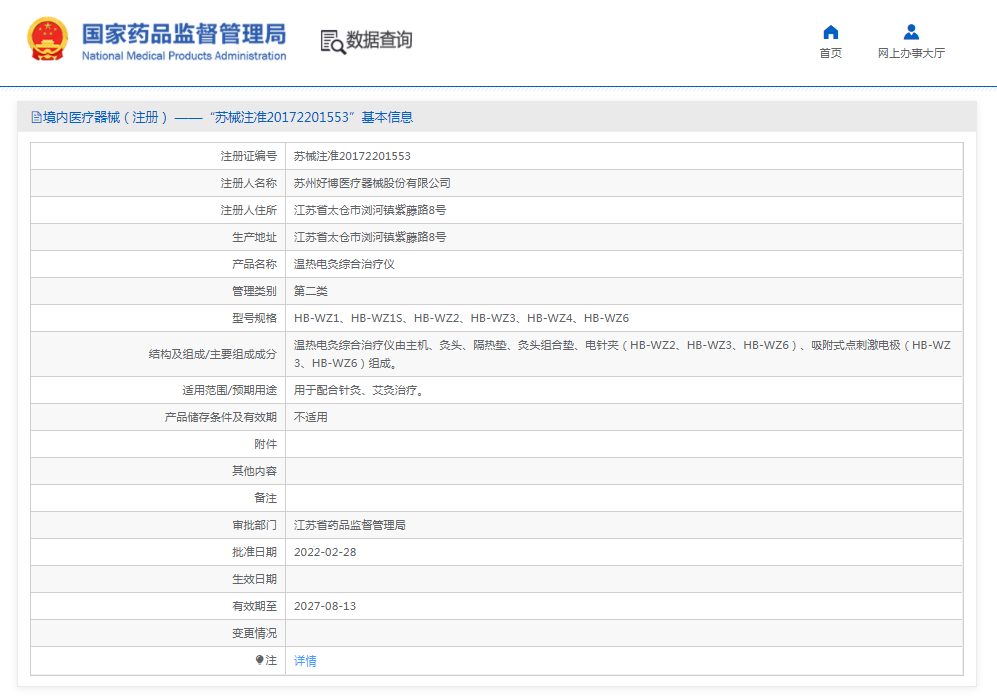Viewport: 997px width, 700px height.
Task: Click the 第二类 category value
Action: click(x=311, y=291)
